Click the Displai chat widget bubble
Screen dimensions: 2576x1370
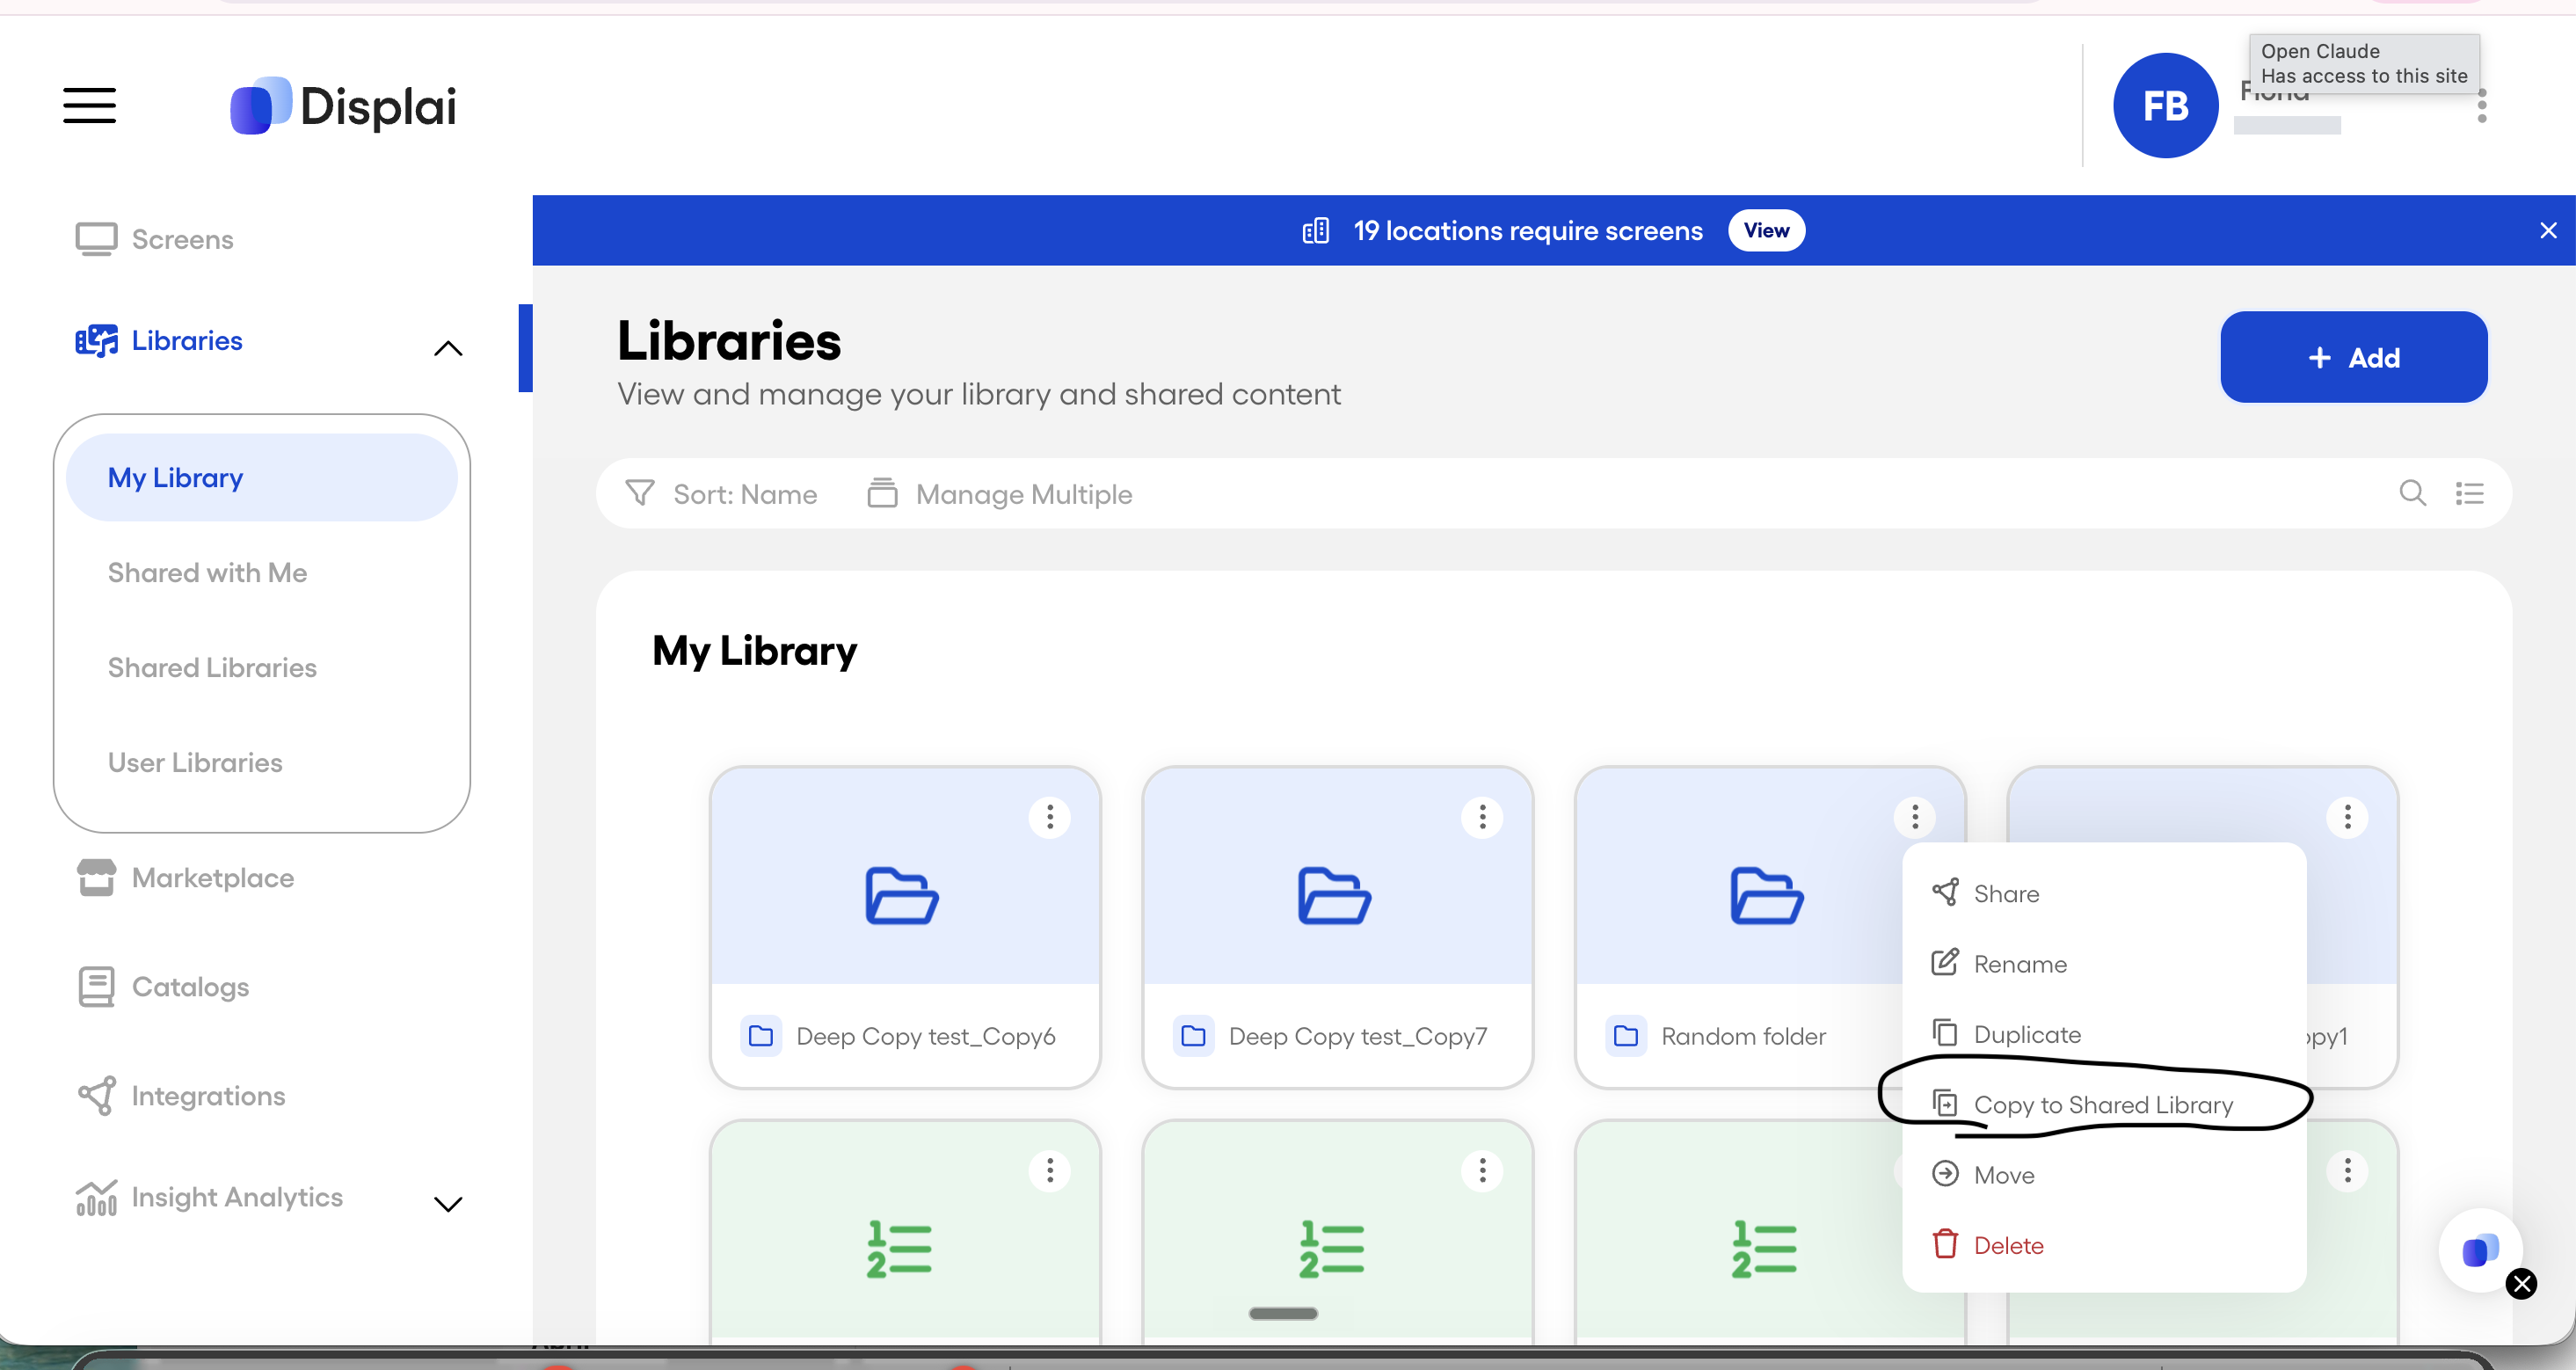coord(2479,1250)
